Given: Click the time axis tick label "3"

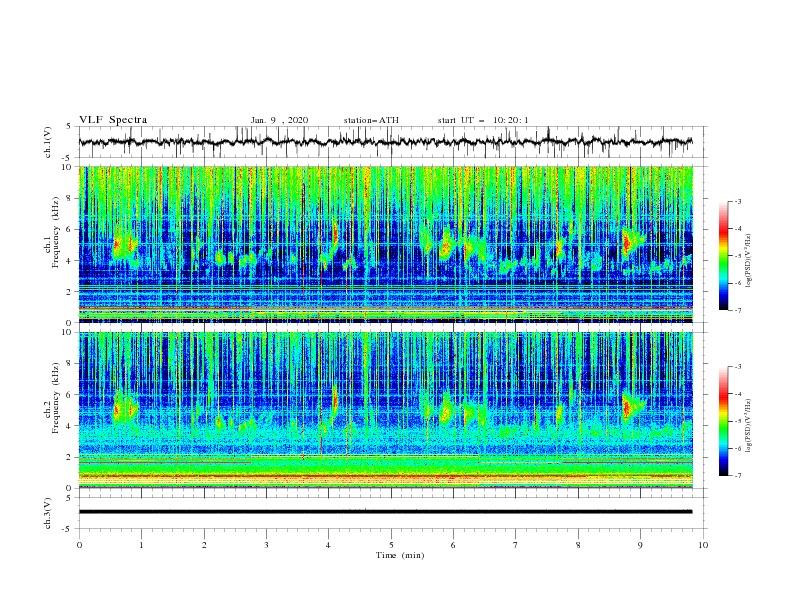Looking at the screenshot, I should click(267, 545).
